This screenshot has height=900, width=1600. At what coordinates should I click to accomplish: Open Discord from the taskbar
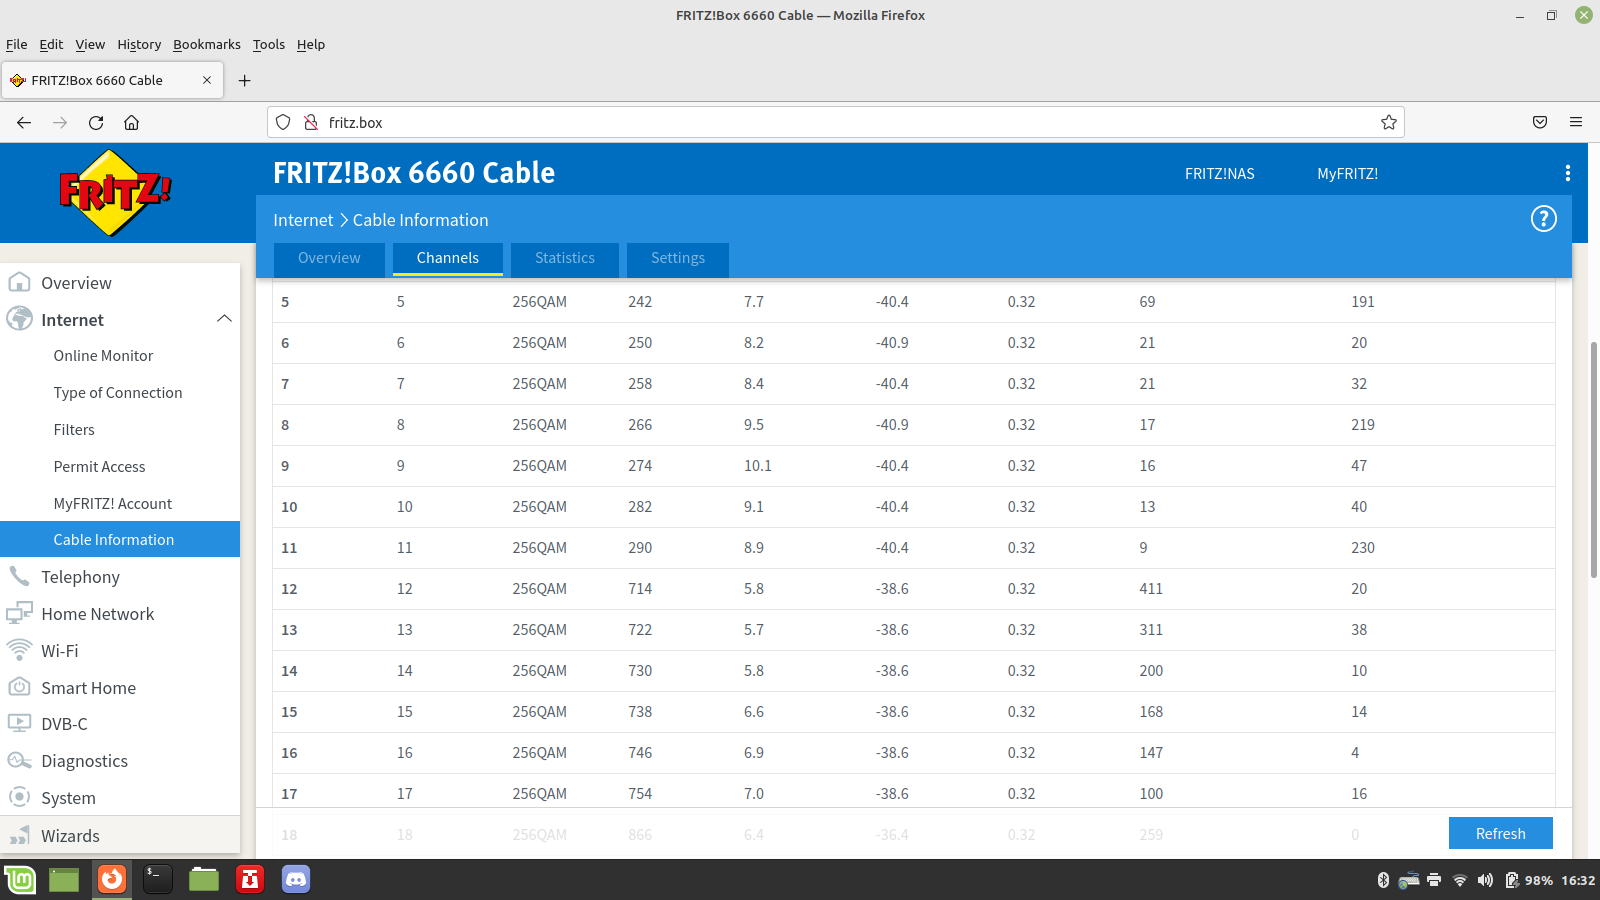click(x=295, y=879)
